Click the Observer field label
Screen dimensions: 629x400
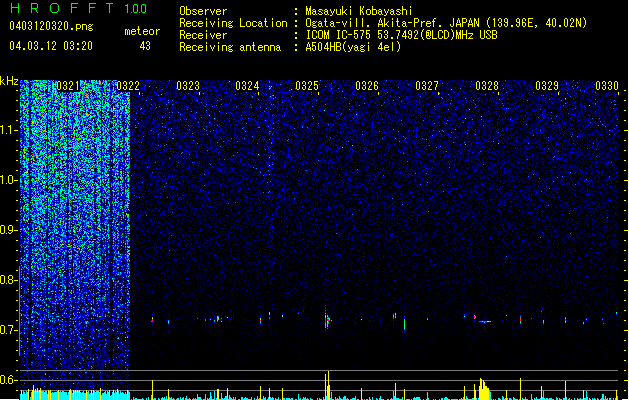tap(203, 11)
